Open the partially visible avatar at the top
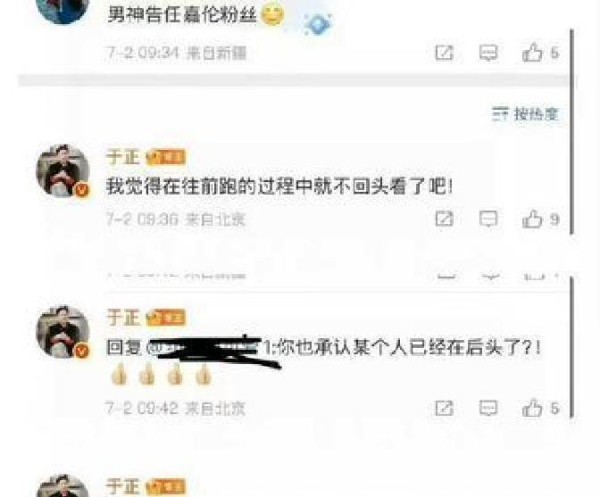This screenshot has width=600, height=497. click(63, 11)
